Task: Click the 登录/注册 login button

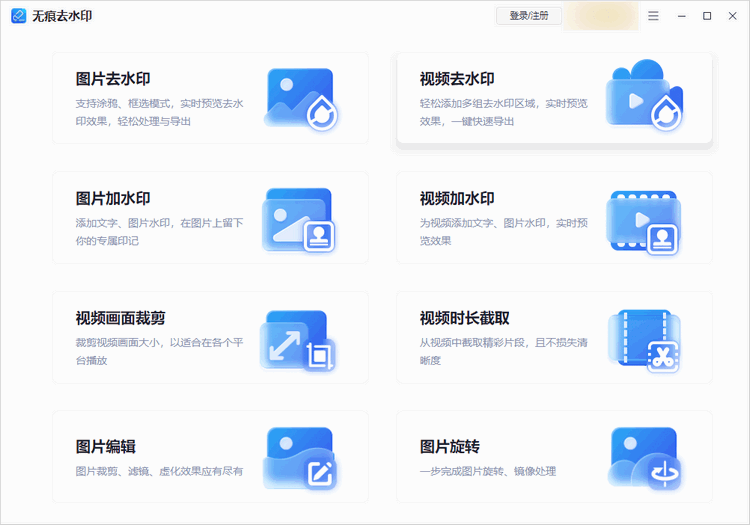Action: 529,16
